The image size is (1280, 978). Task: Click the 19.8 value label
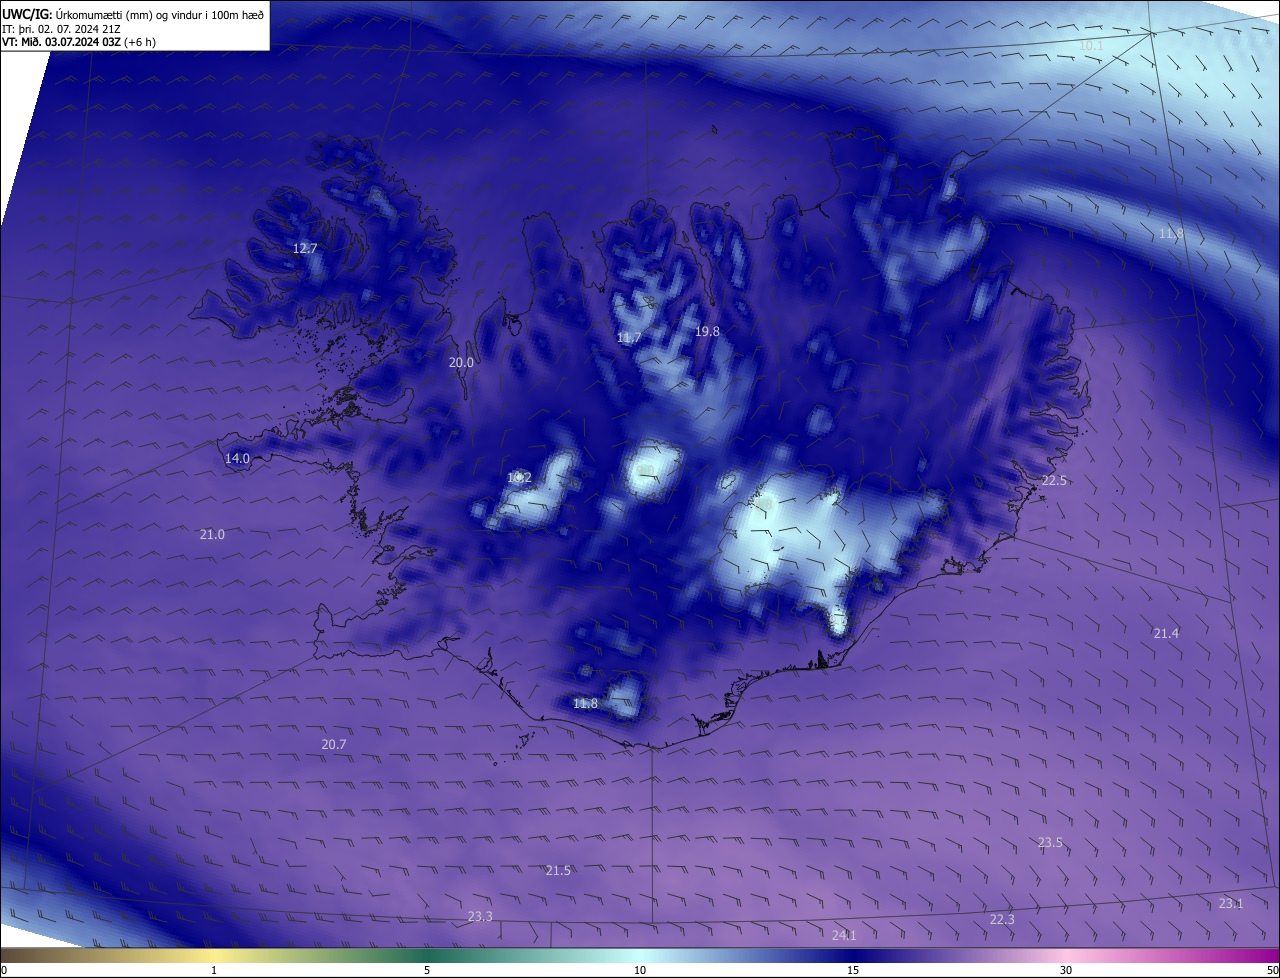(x=707, y=331)
